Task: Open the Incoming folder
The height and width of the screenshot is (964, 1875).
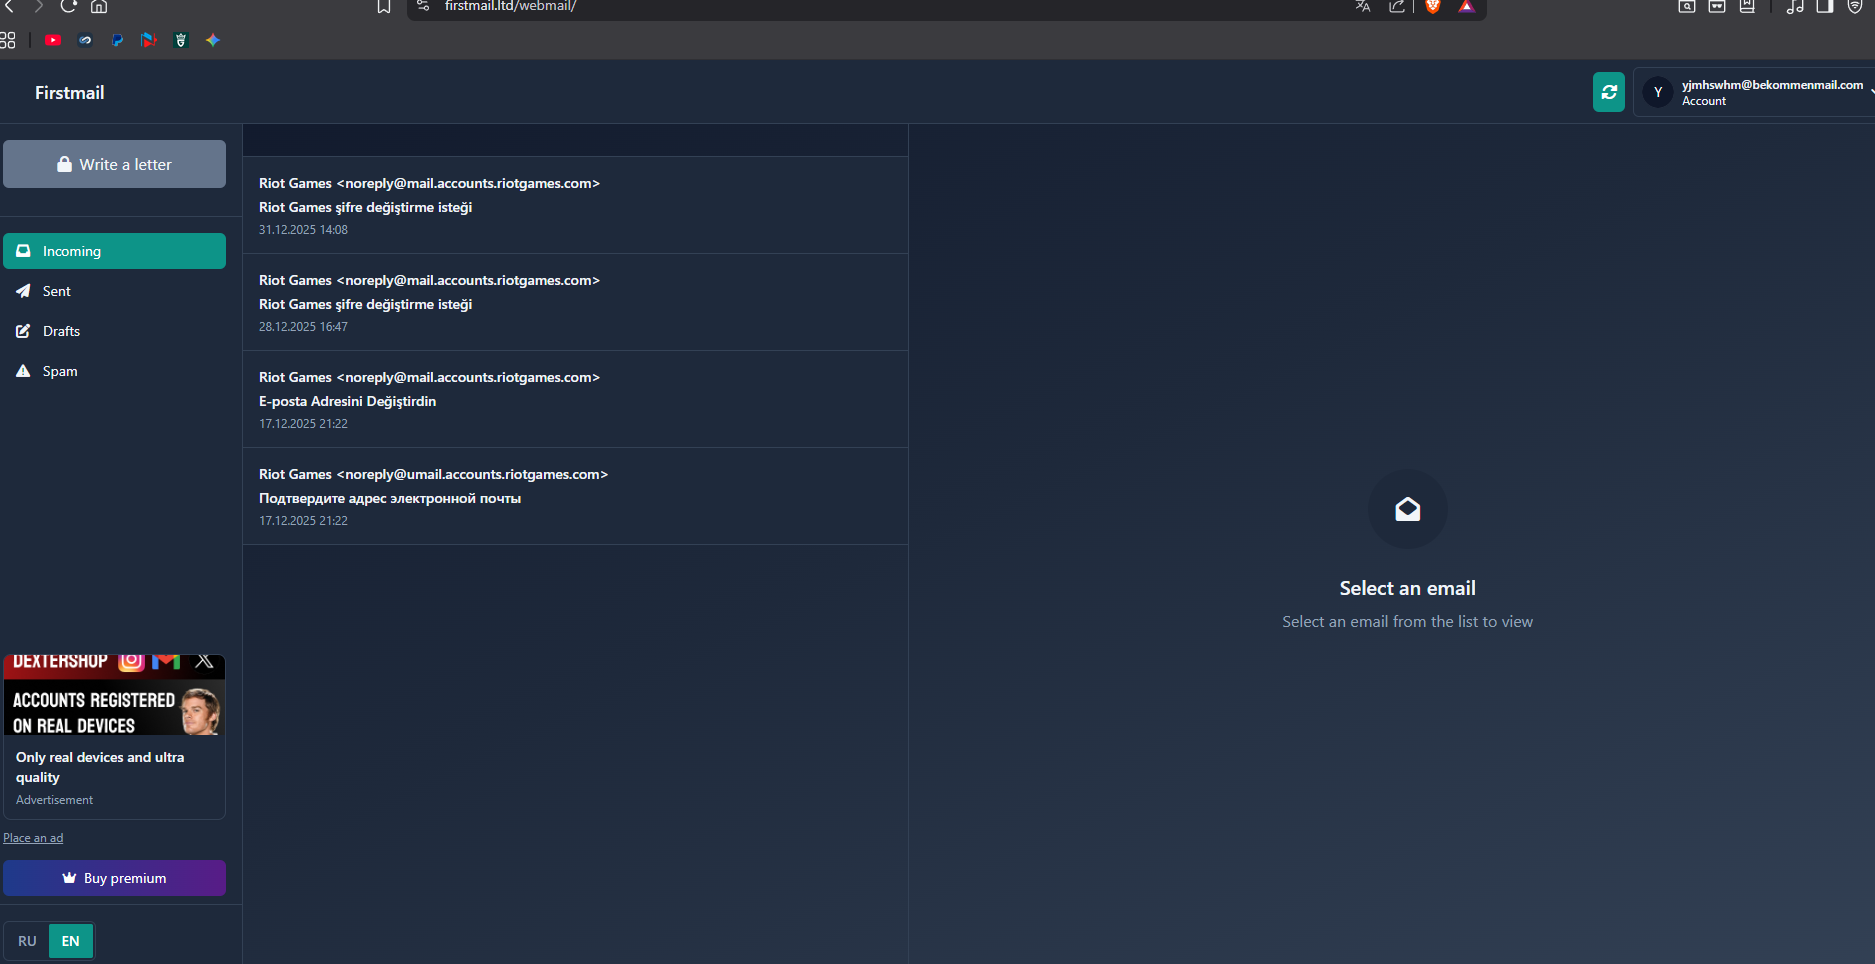Action: point(114,251)
